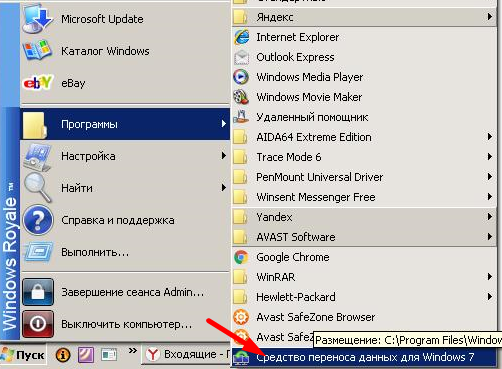Click the AIDA64 Extreme Edition folder icon
Screen dimensions: 502x369
click(240, 137)
